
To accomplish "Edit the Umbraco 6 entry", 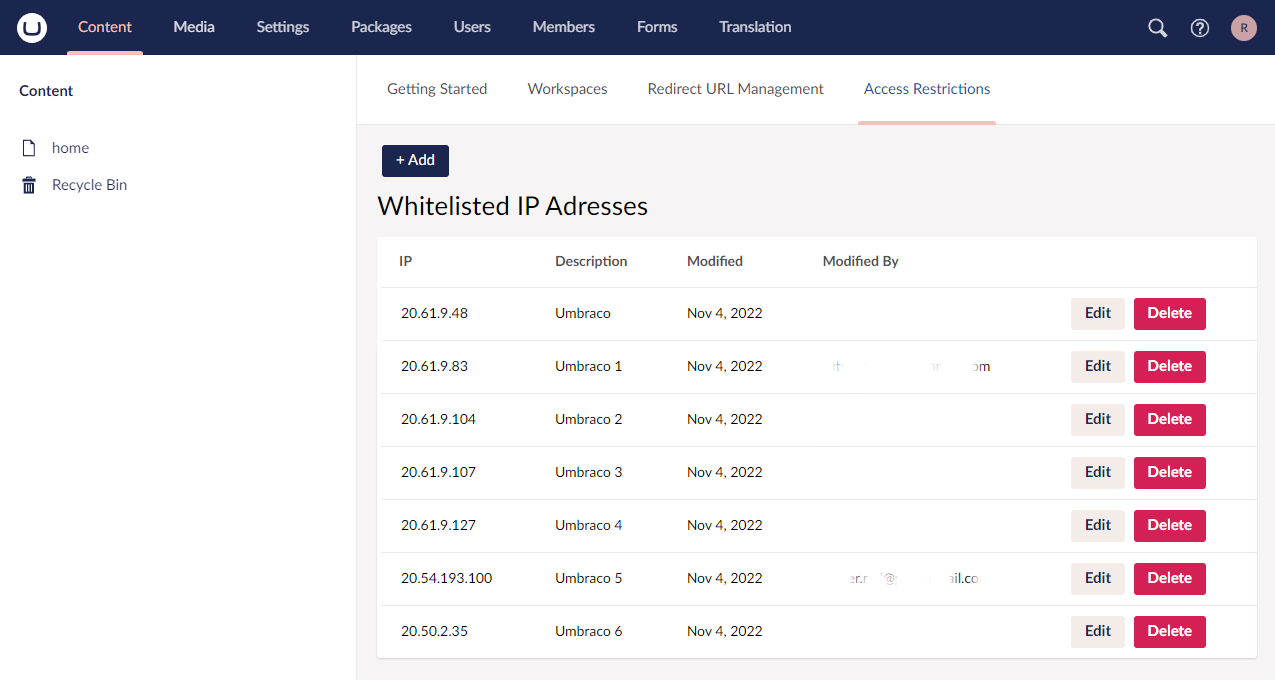I will point(1098,631).
